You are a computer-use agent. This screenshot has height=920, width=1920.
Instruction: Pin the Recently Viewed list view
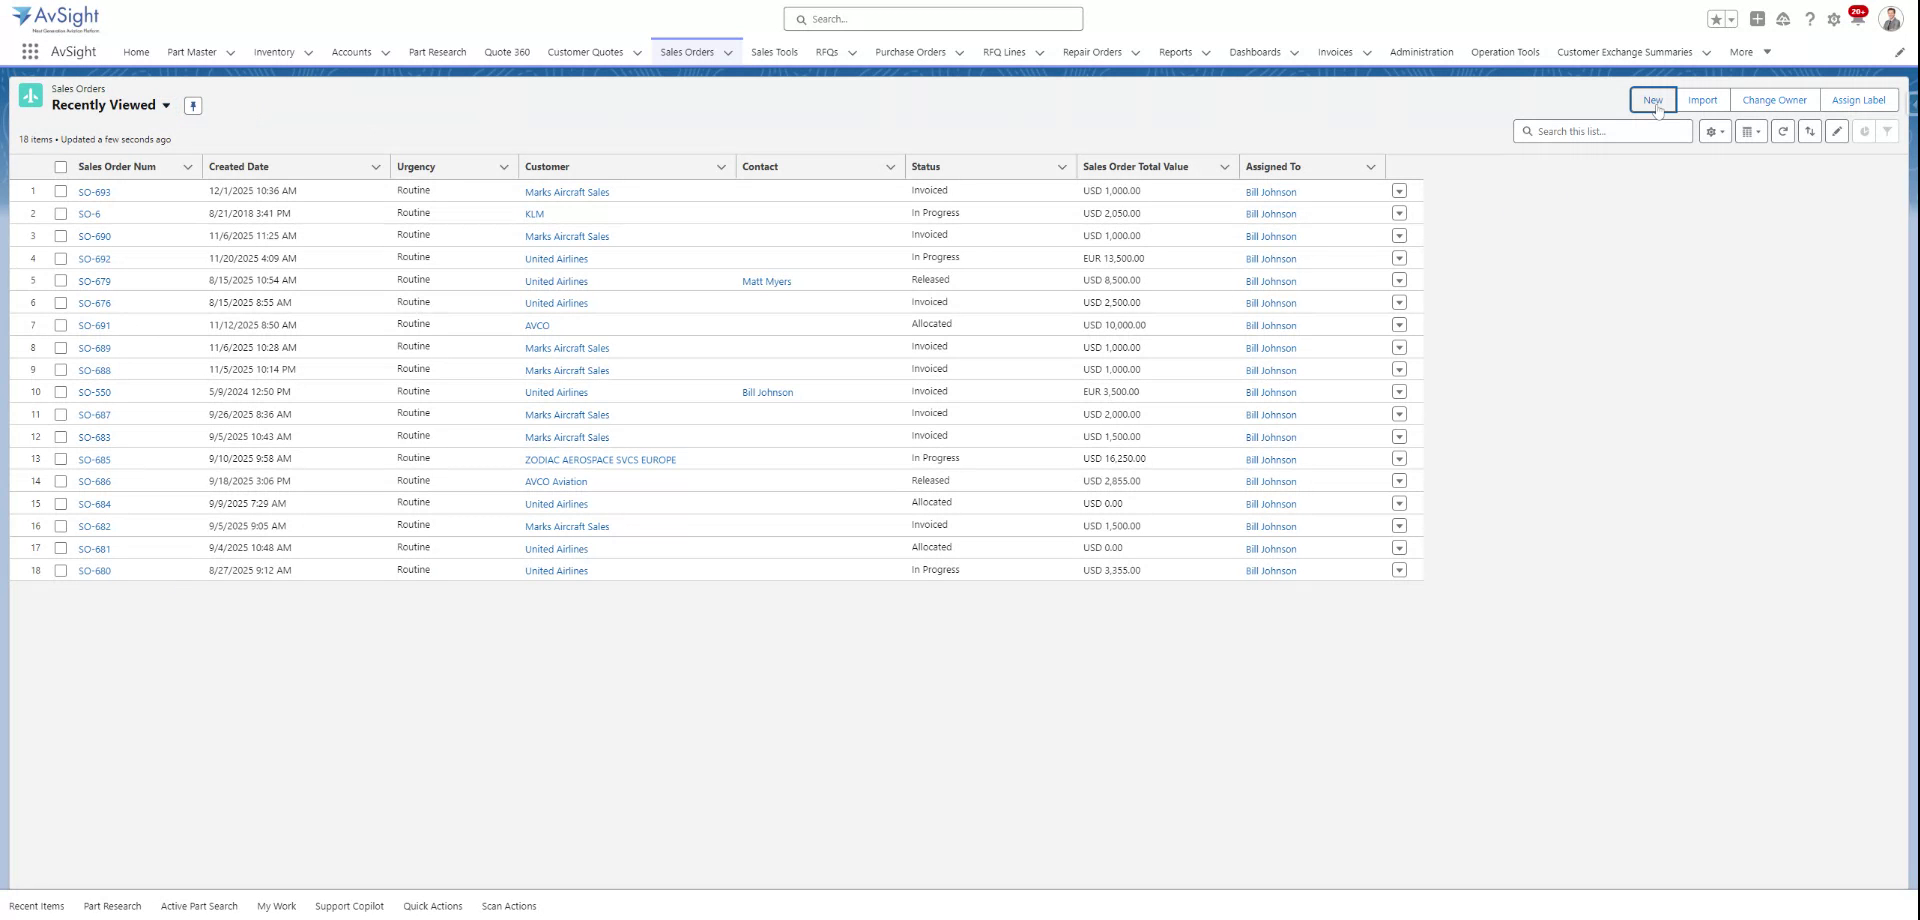pos(193,105)
